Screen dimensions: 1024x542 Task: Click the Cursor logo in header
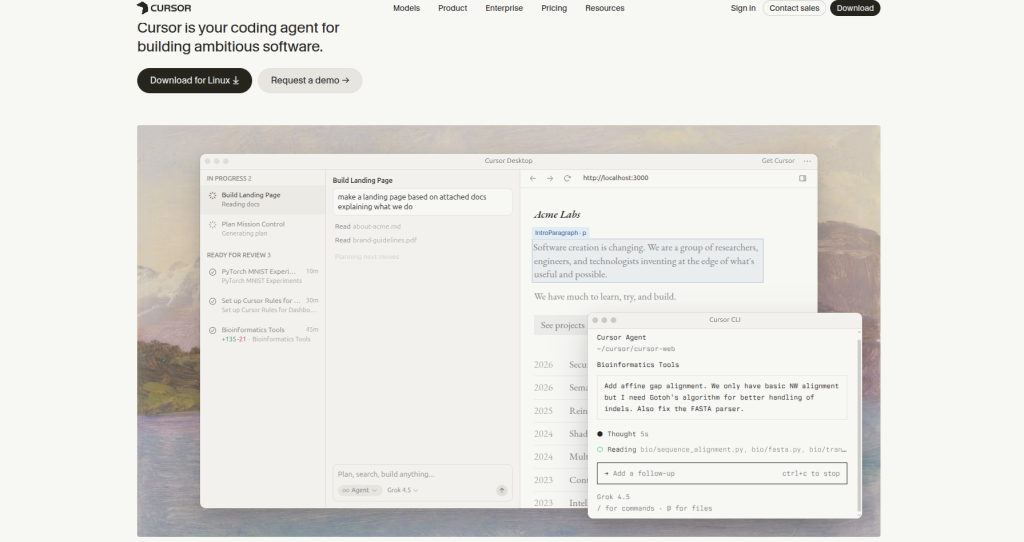164,8
